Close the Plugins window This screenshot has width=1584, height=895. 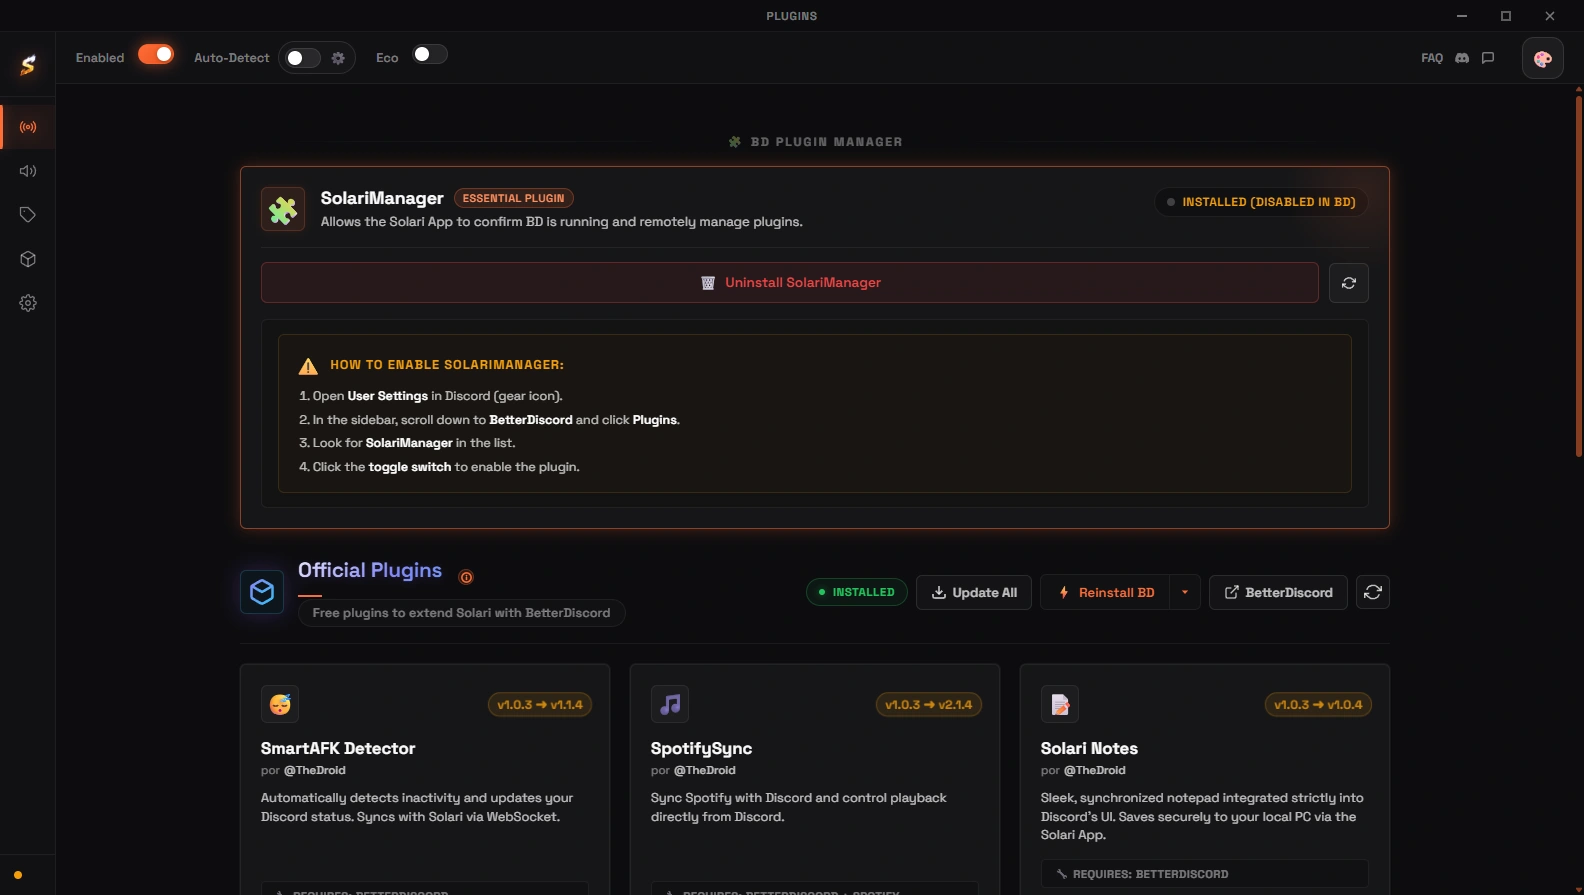(1550, 16)
